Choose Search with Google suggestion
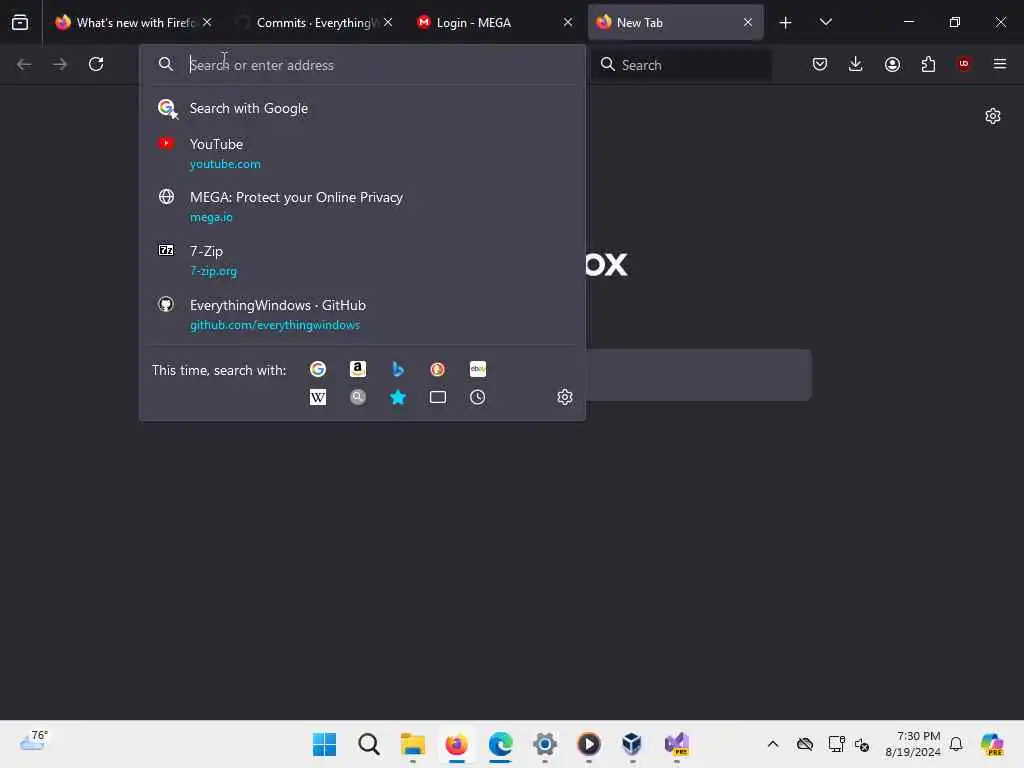The image size is (1024, 768). click(362, 108)
